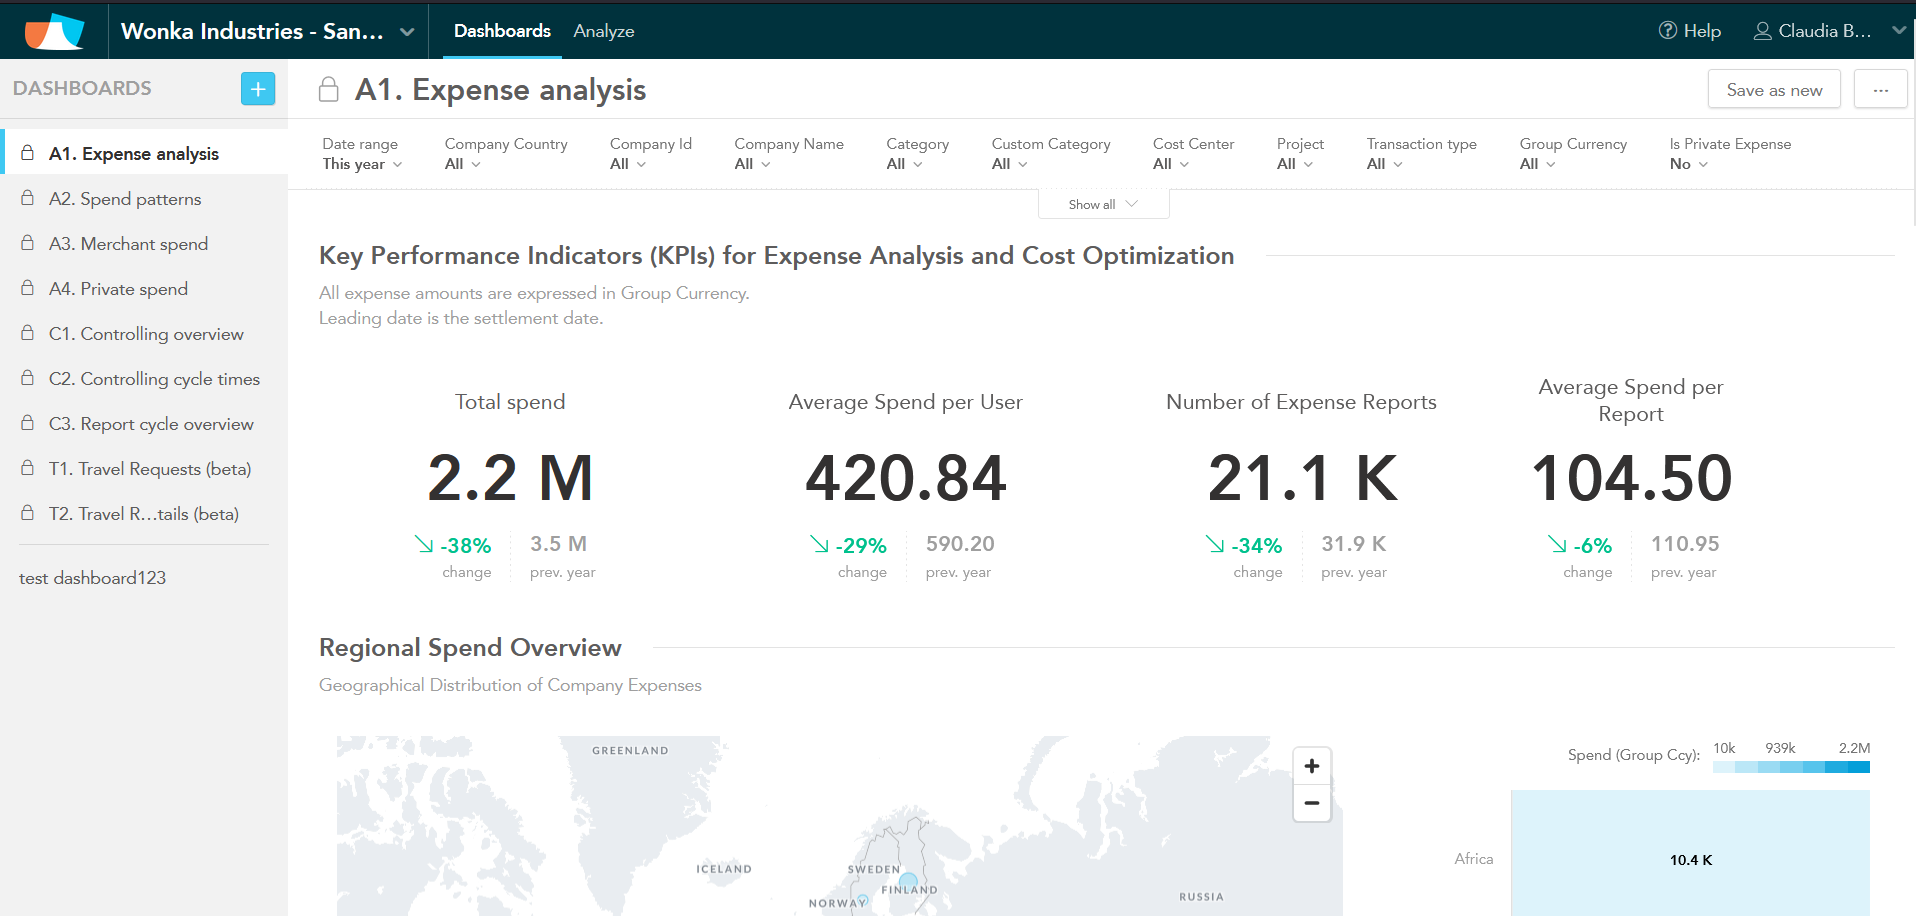This screenshot has height=916, width=1916.
Task: Open the Wonka Industries workspace selector
Action: pyautogui.click(x=266, y=31)
